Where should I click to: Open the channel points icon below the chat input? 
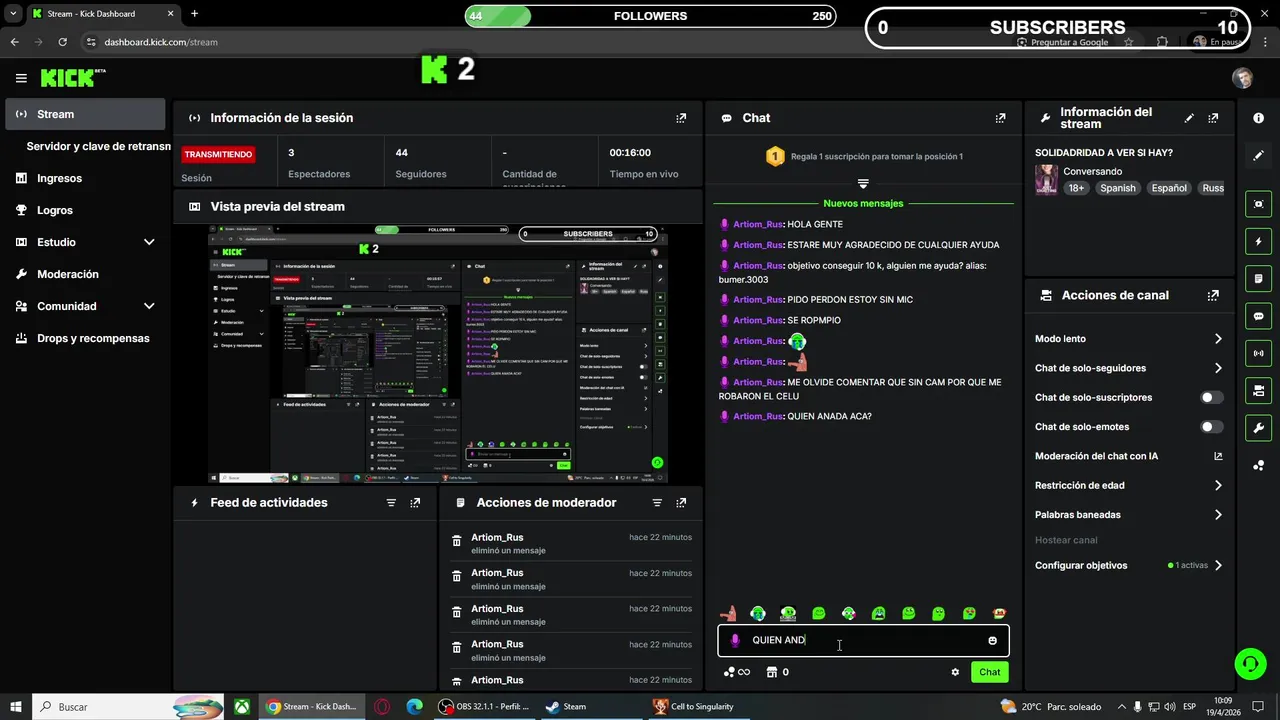737,672
